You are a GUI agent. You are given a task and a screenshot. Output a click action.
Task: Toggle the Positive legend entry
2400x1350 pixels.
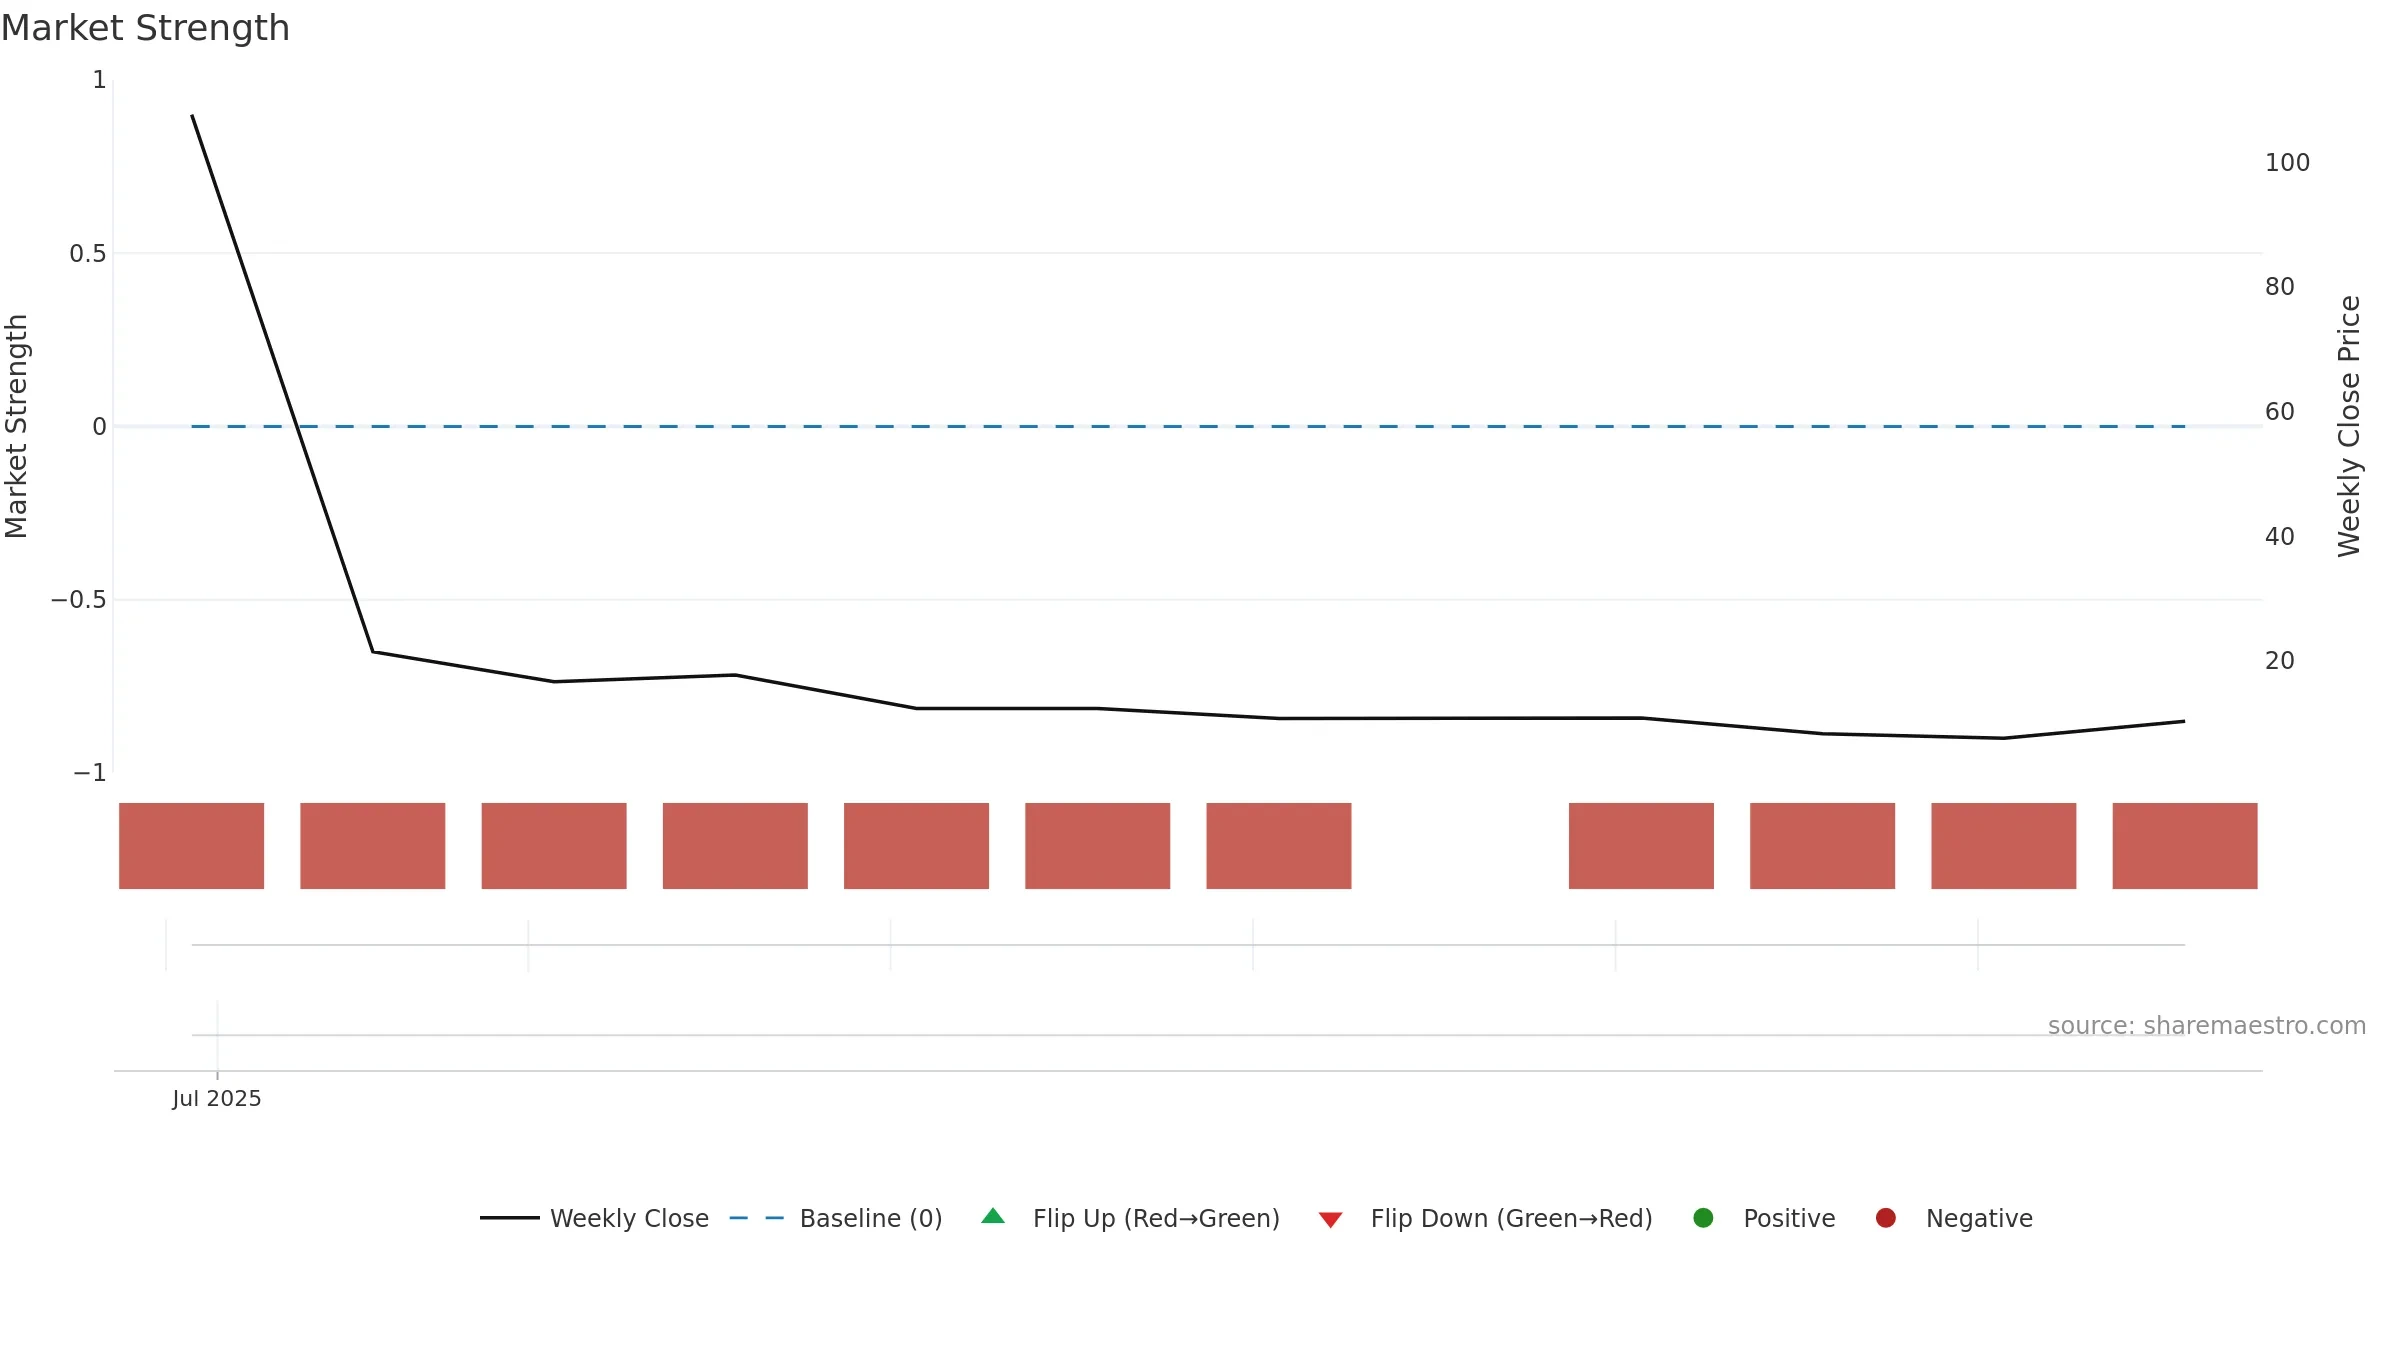pos(1764,1218)
